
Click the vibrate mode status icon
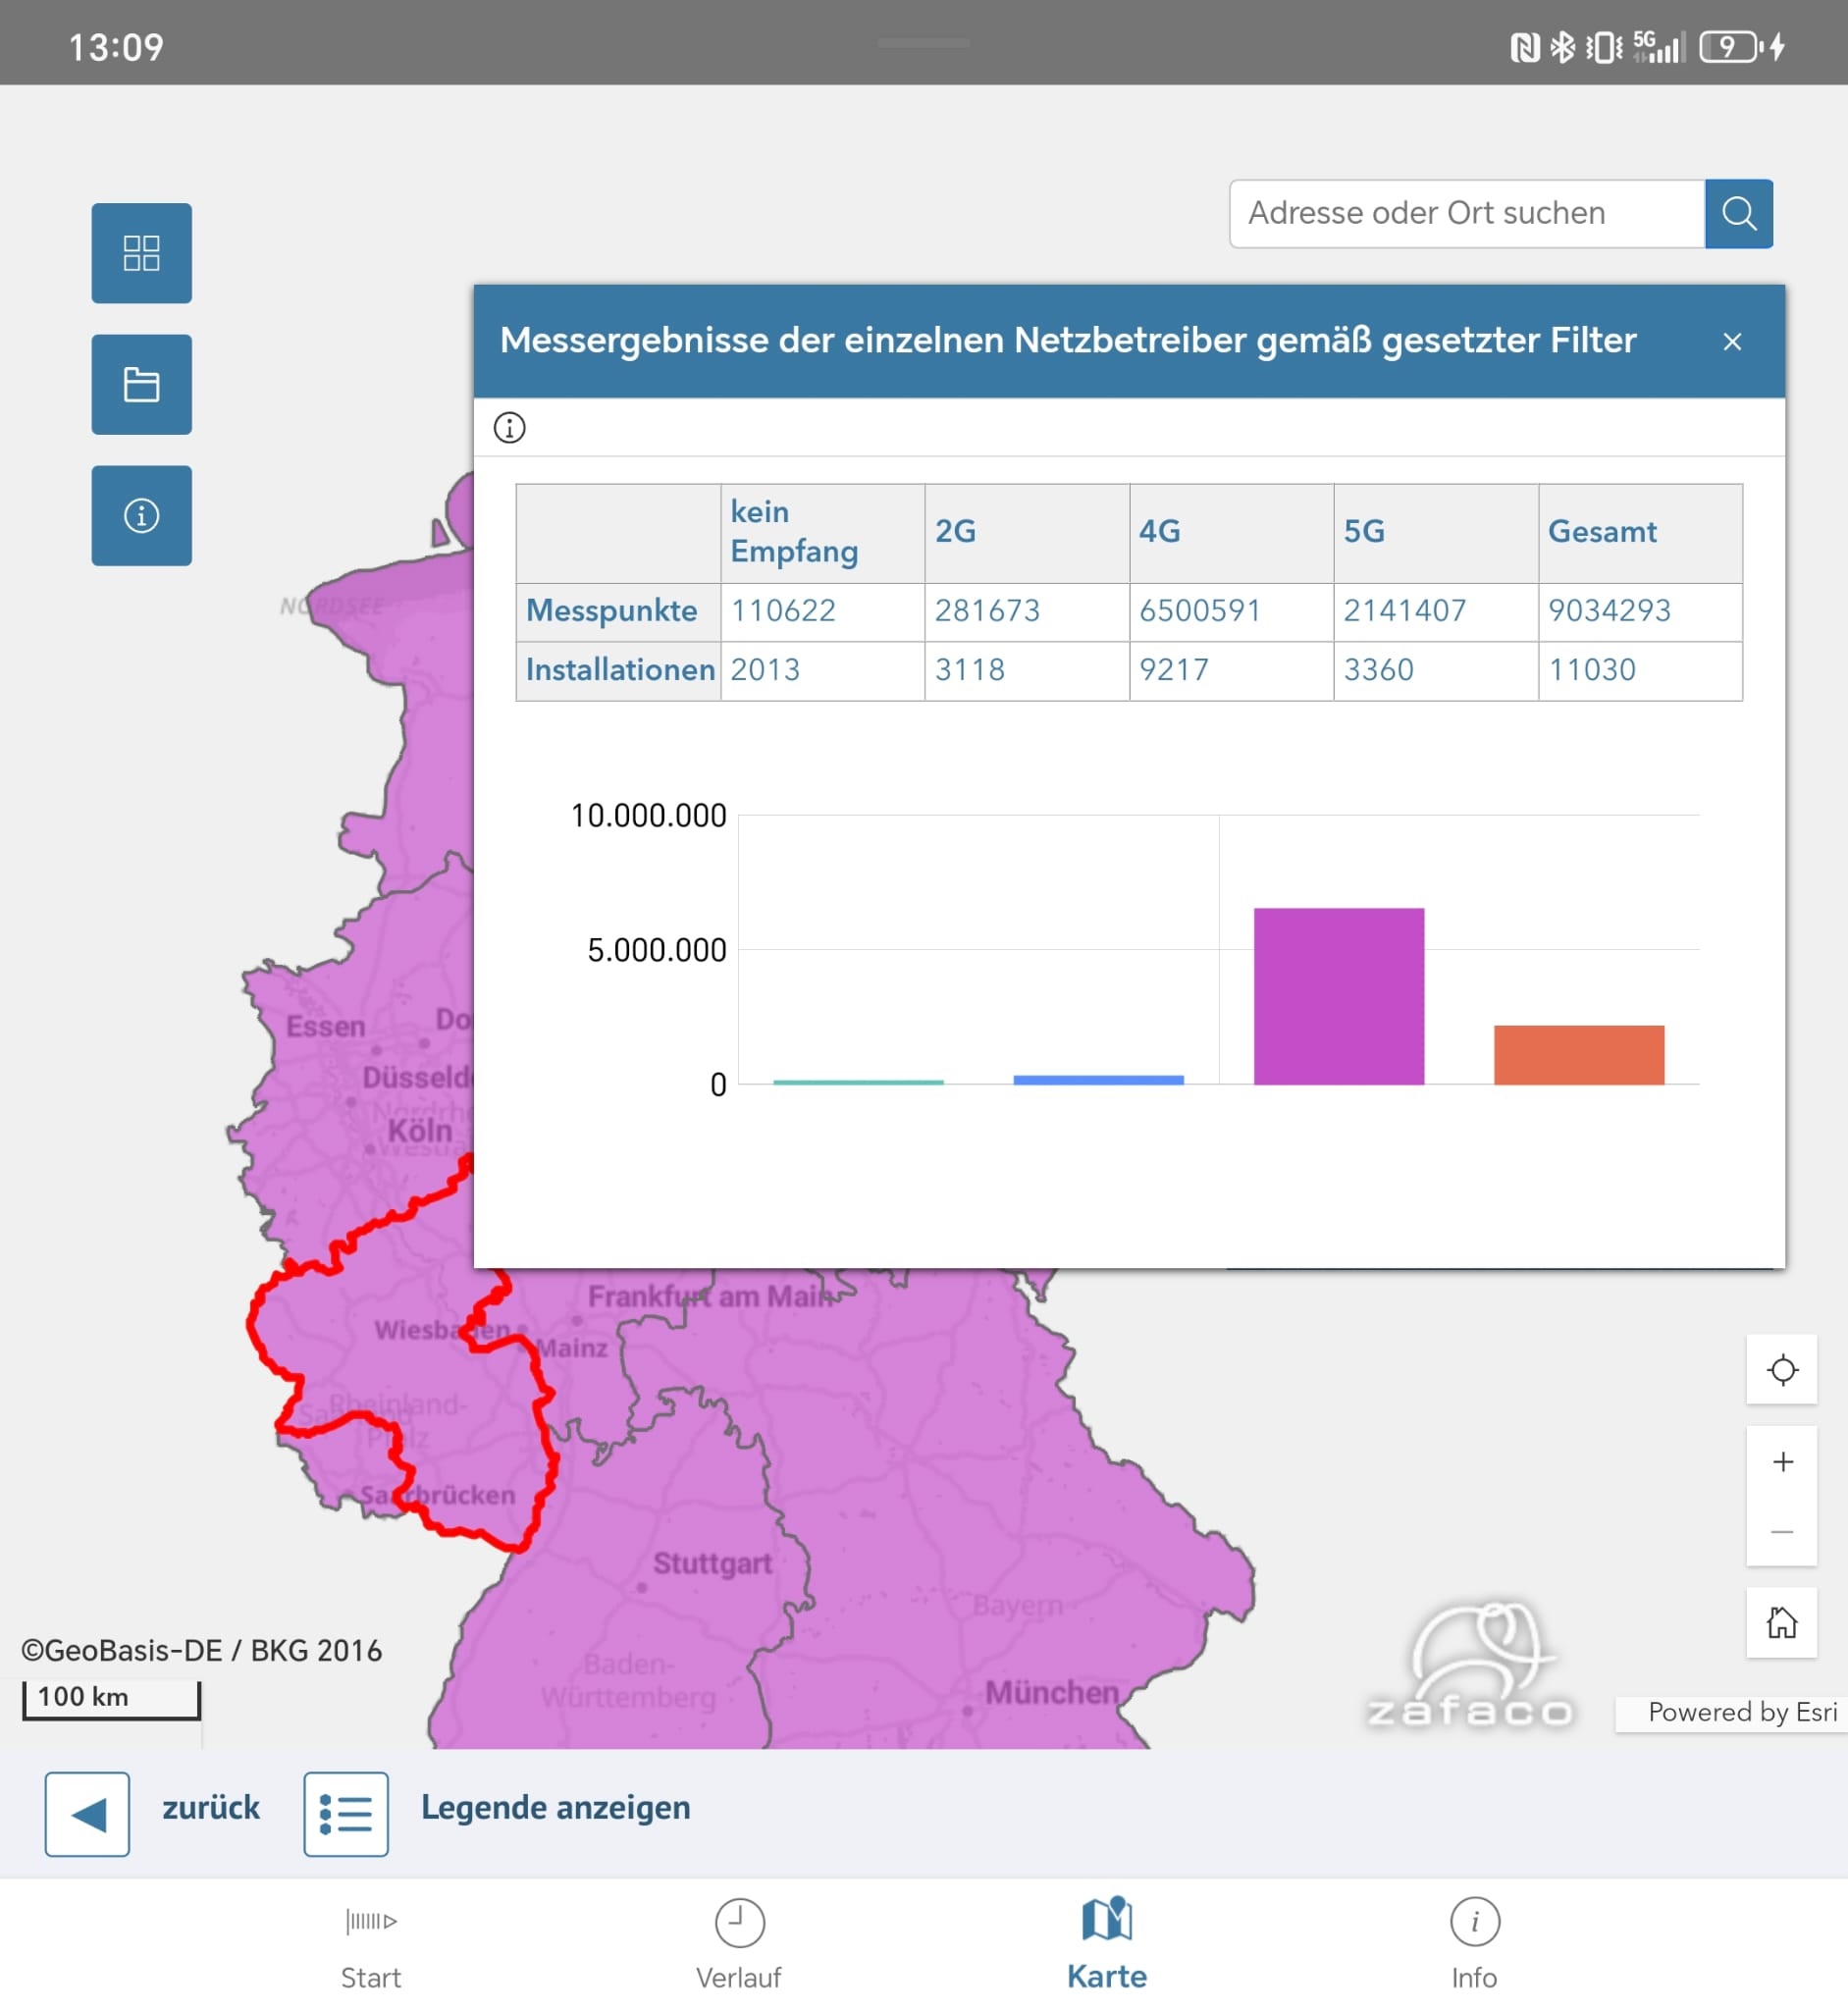tap(1604, 47)
